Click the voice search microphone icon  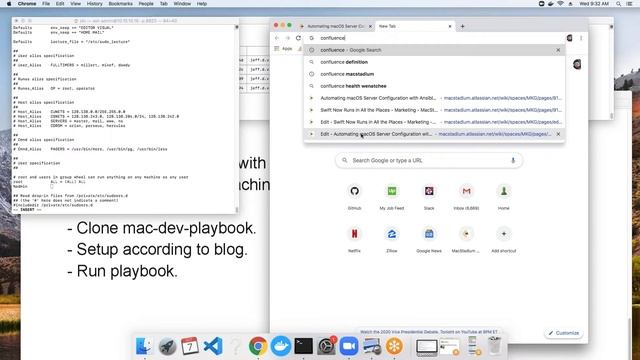coord(513,160)
